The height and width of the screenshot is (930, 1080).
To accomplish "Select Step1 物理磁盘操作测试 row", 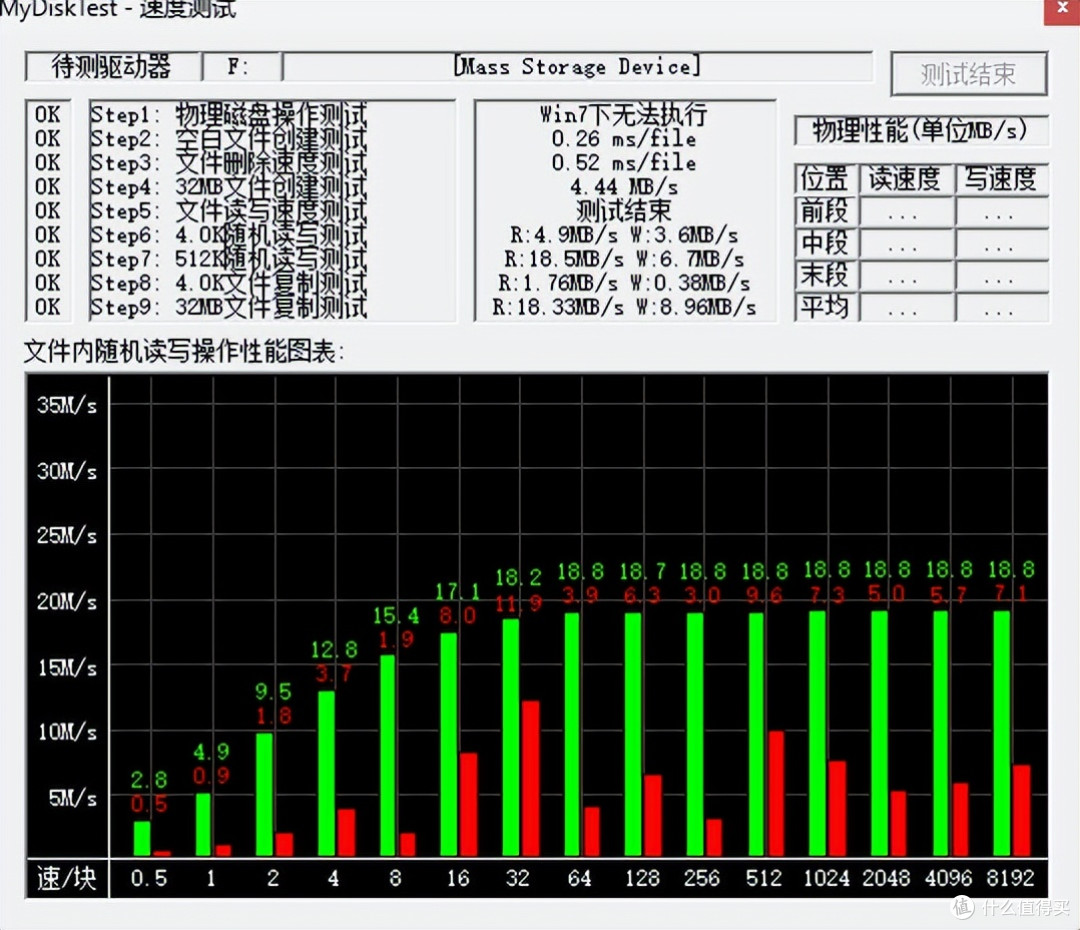I will tap(229, 114).
